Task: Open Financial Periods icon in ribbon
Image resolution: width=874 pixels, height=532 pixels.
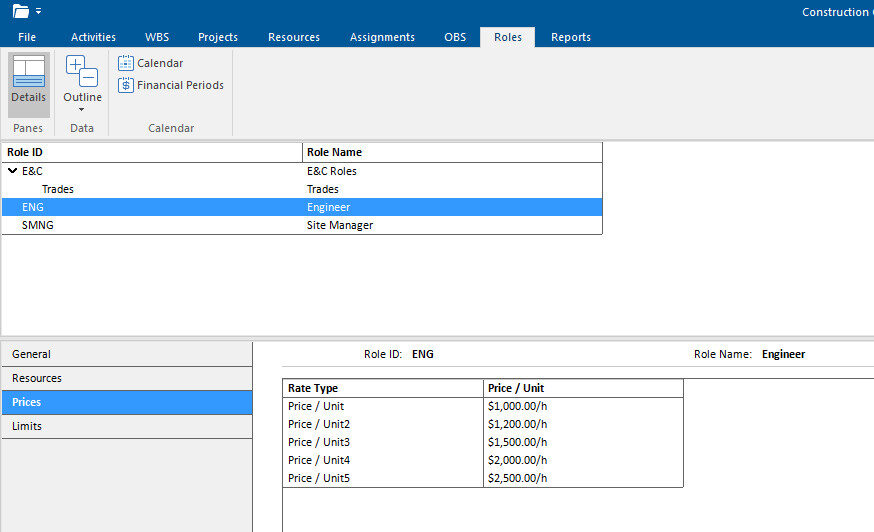Action: pos(126,85)
